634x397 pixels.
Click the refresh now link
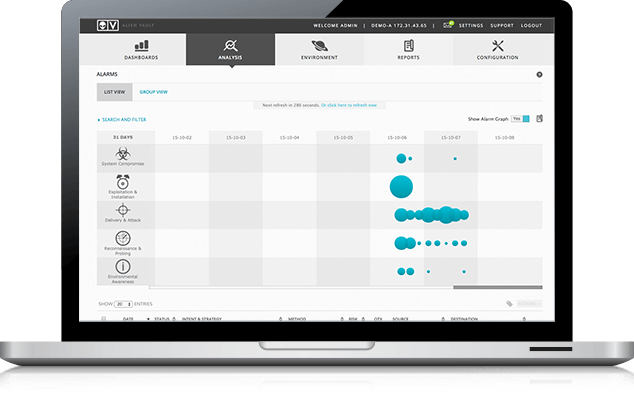pyautogui.click(x=349, y=105)
